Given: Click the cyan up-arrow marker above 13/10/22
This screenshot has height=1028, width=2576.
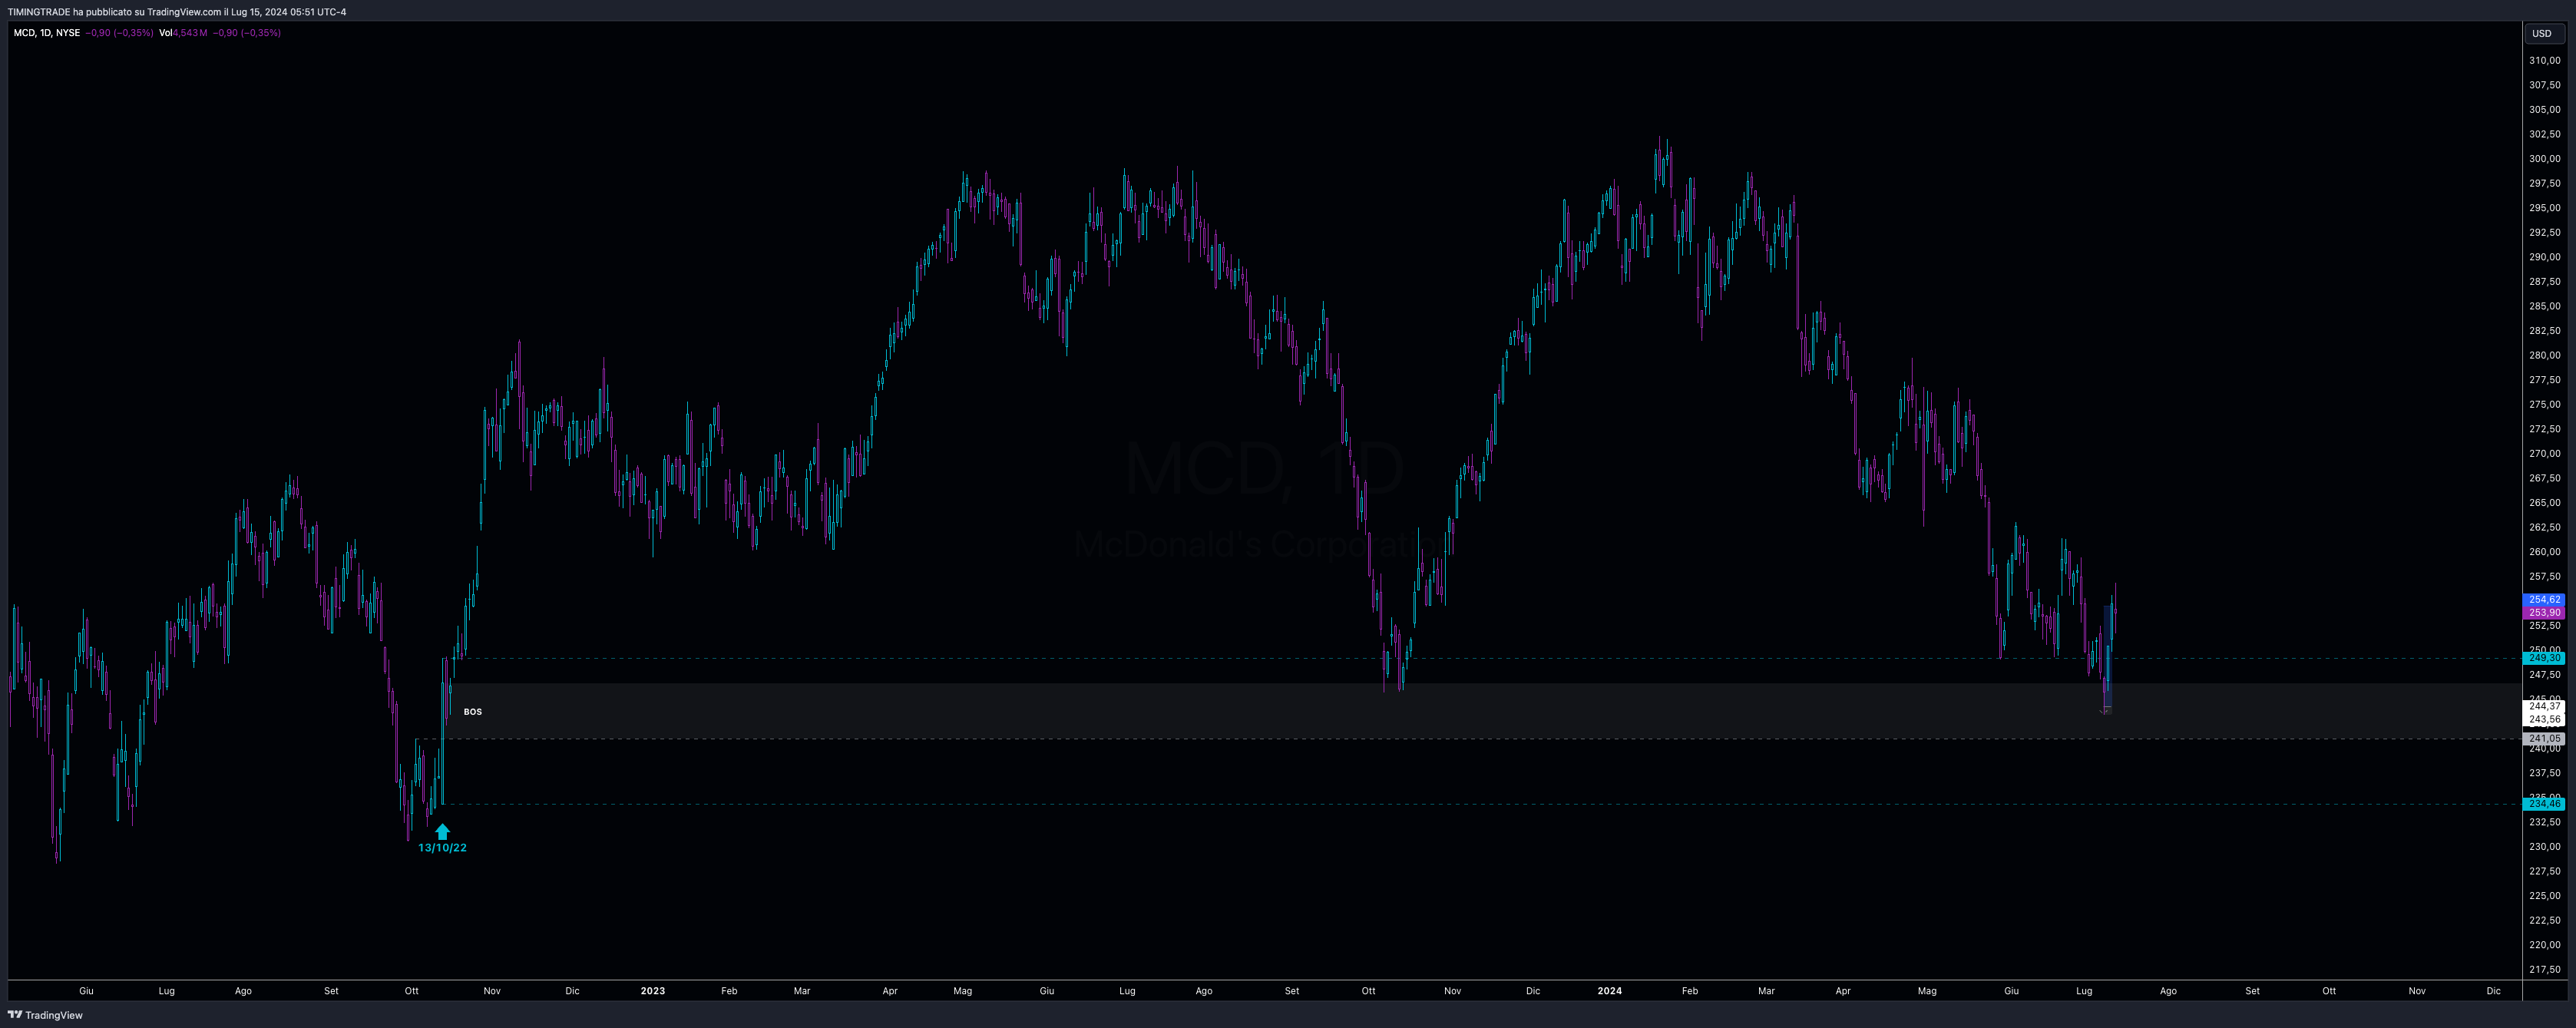Looking at the screenshot, I should point(442,831).
